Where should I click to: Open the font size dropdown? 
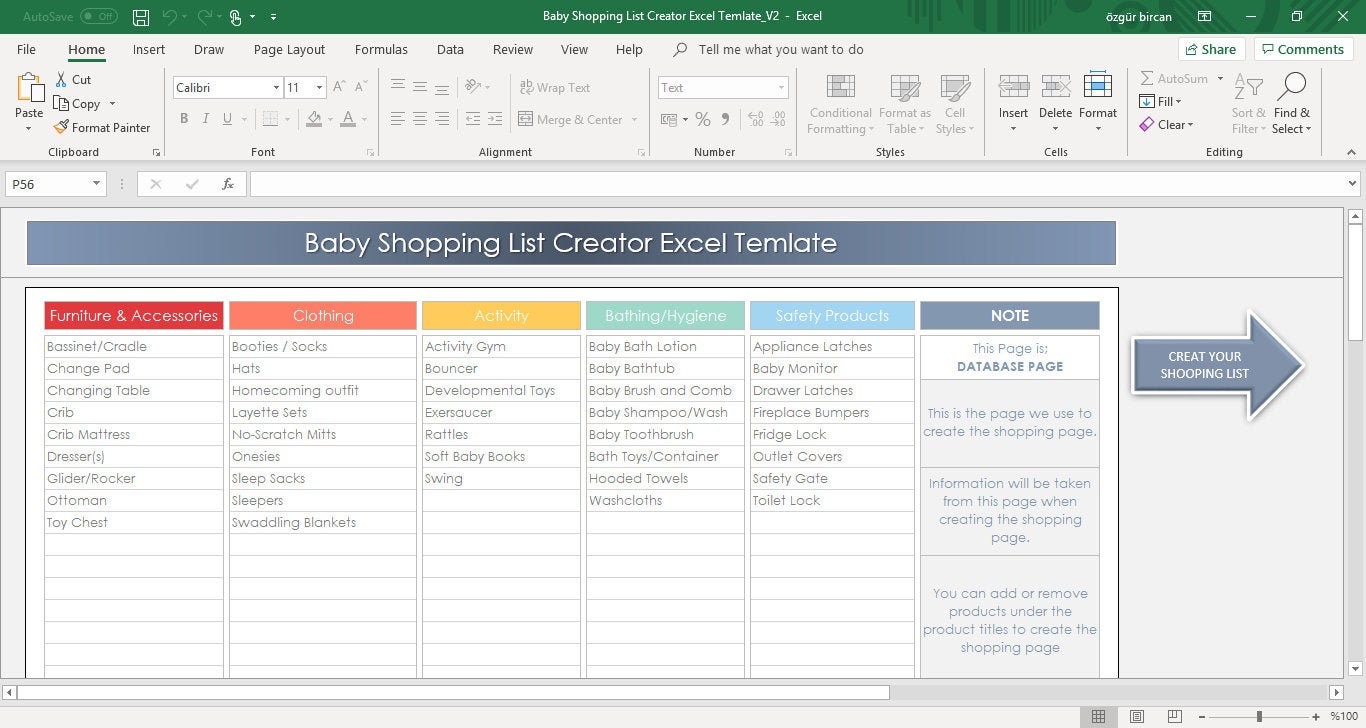coord(322,88)
